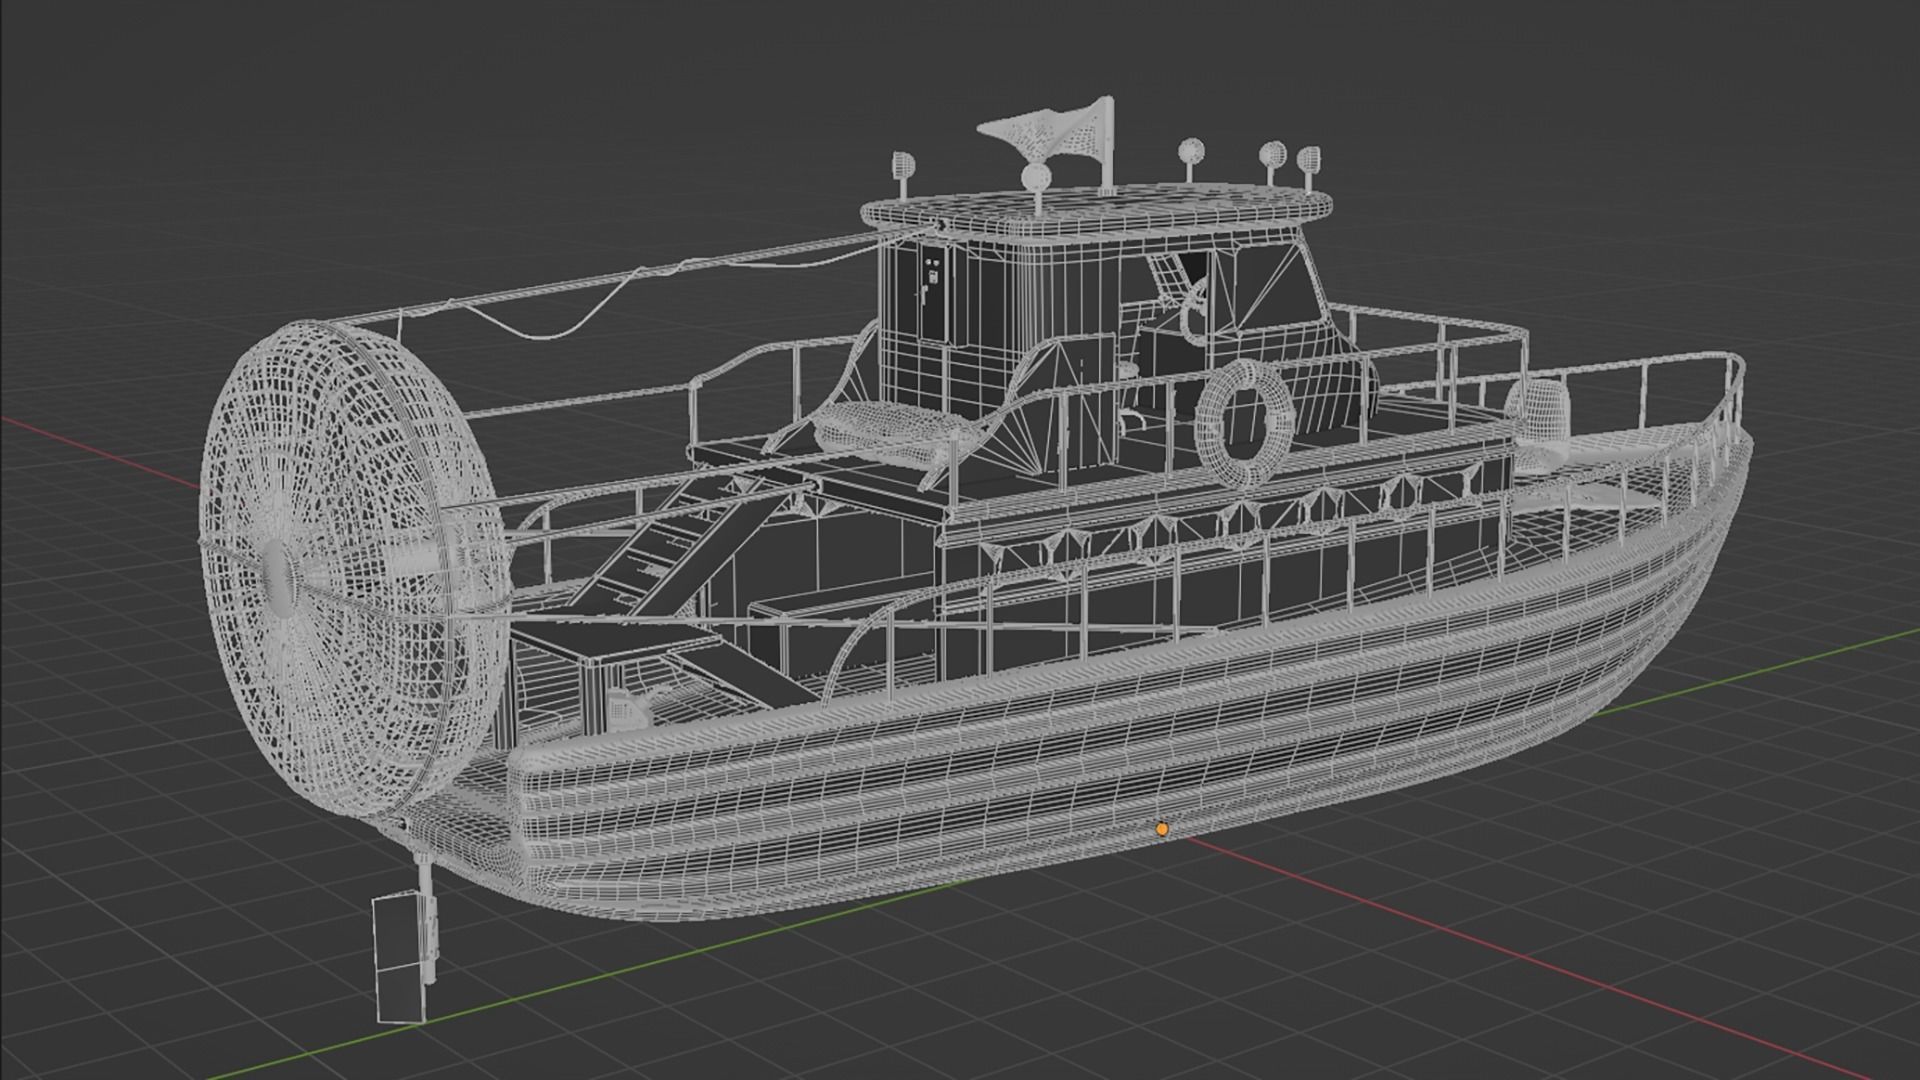Select the life ring on the cabin side
Image resolution: width=1920 pixels, height=1080 pixels.
click(1245, 424)
